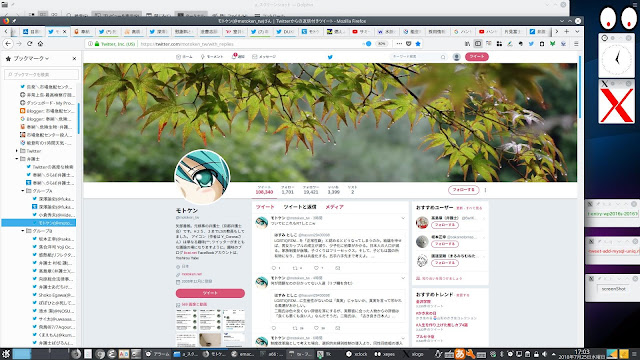Click the pink ツイート button in navbar
Screen dimensions: 640x360
coord(477,57)
